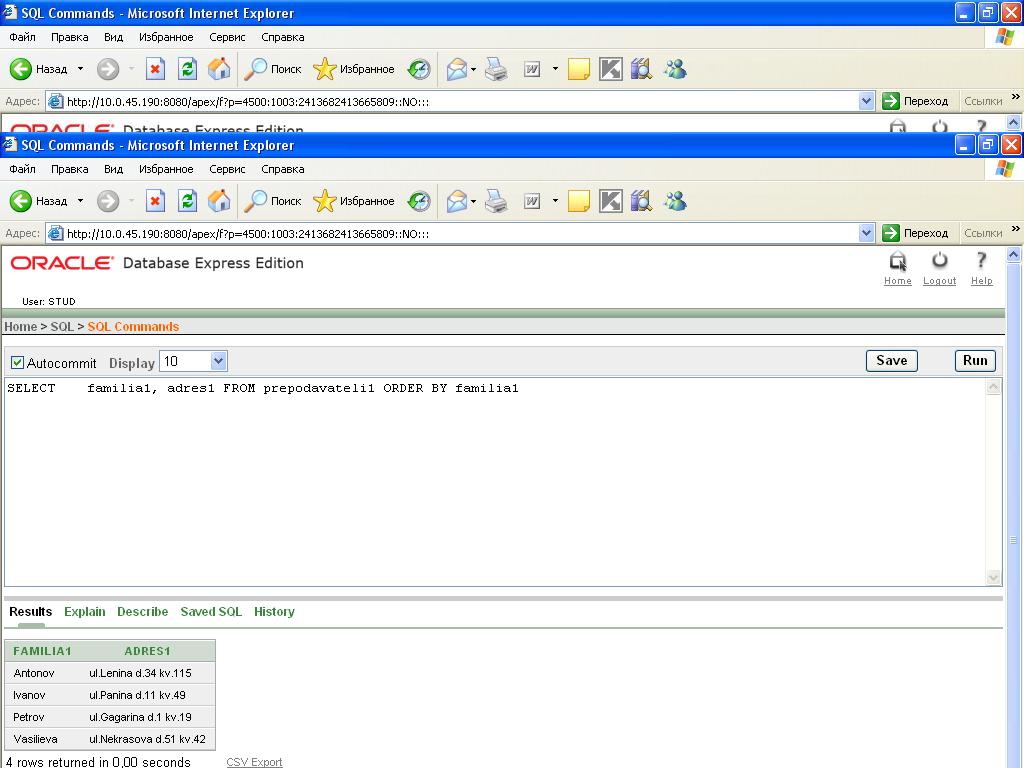Expand Back history arrow in front window

tap(80, 201)
